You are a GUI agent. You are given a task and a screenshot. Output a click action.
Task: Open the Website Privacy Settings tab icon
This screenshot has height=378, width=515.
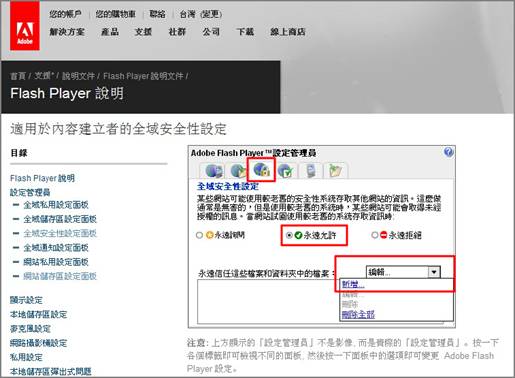click(x=310, y=171)
